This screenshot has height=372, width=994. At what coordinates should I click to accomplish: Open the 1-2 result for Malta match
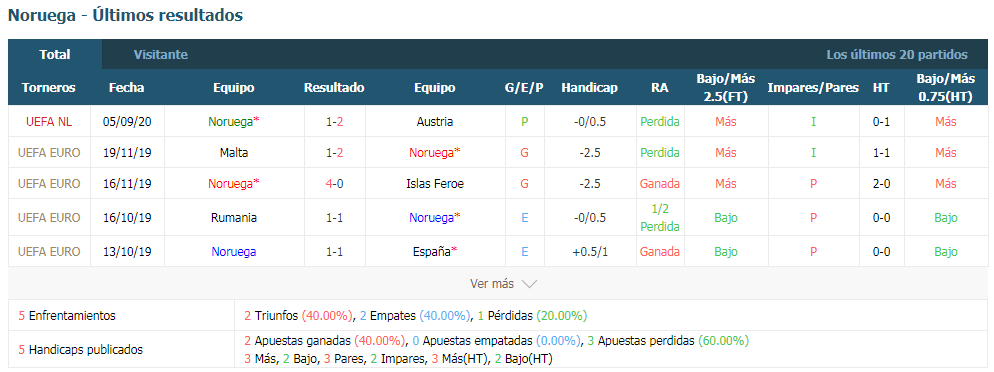click(x=334, y=153)
